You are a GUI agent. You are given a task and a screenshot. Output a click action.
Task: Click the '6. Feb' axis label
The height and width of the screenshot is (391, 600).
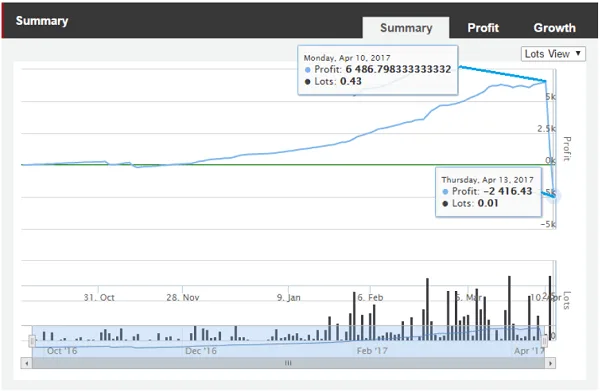coord(370,297)
